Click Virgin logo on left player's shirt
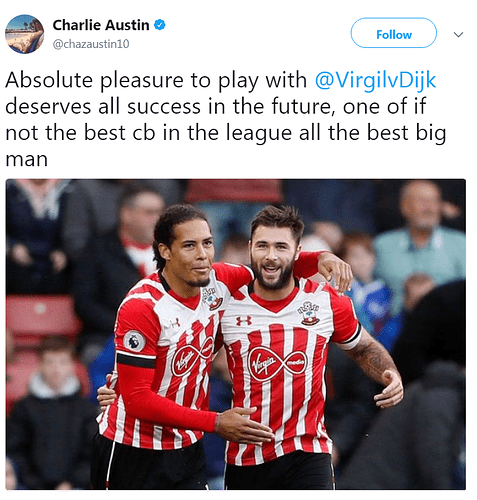This screenshot has height=500, width=477. pyautogui.click(x=192, y=358)
